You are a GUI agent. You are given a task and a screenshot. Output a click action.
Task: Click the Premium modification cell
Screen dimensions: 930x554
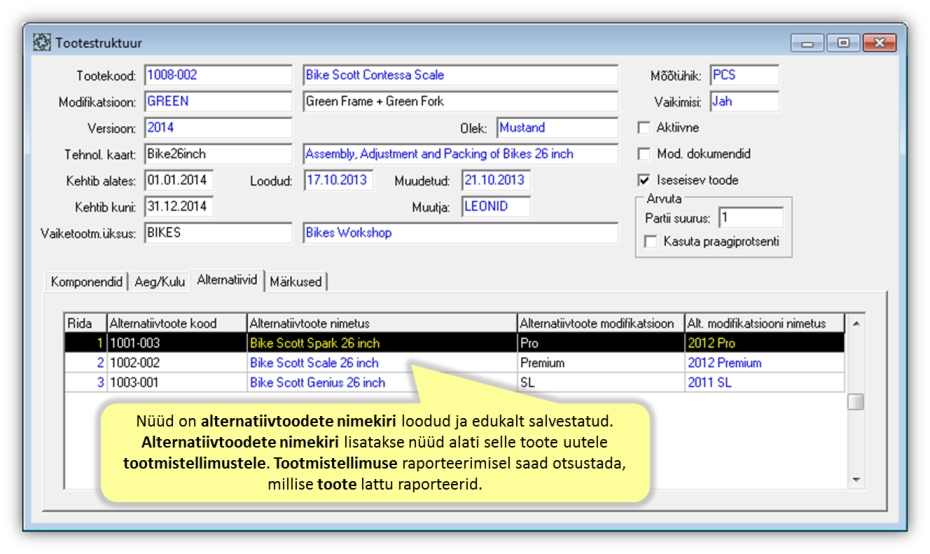point(601,363)
